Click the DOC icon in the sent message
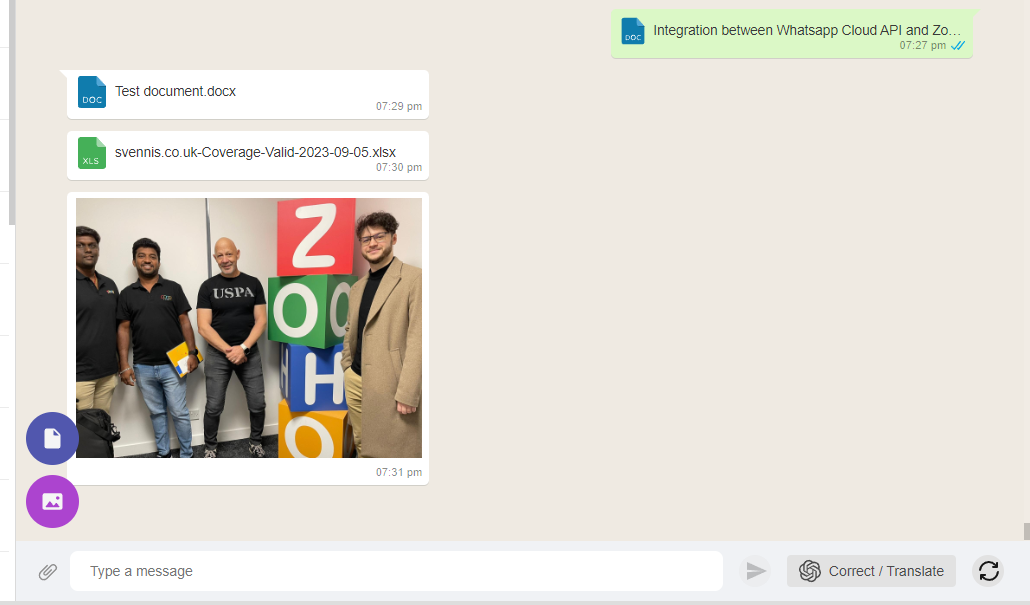Screen dimensions: 1030x605 (x=633, y=31)
